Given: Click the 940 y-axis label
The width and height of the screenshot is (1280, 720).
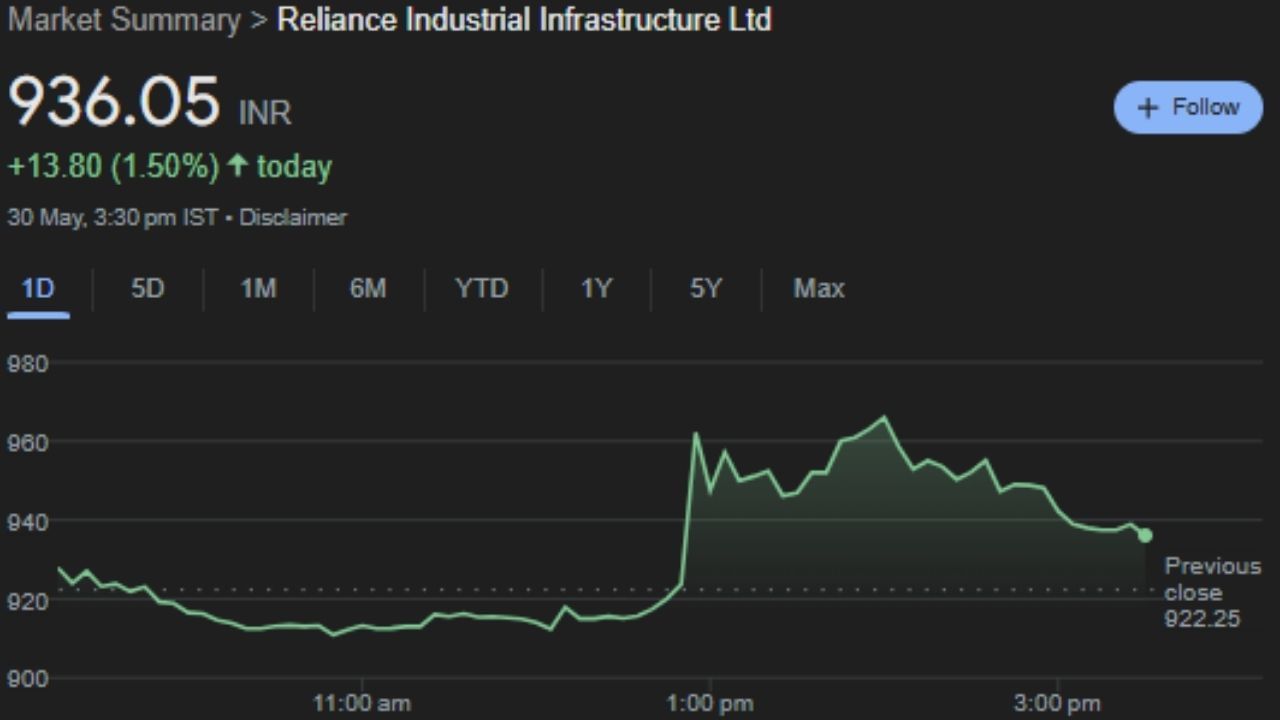Looking at the screenshot, I should point(28,522).
